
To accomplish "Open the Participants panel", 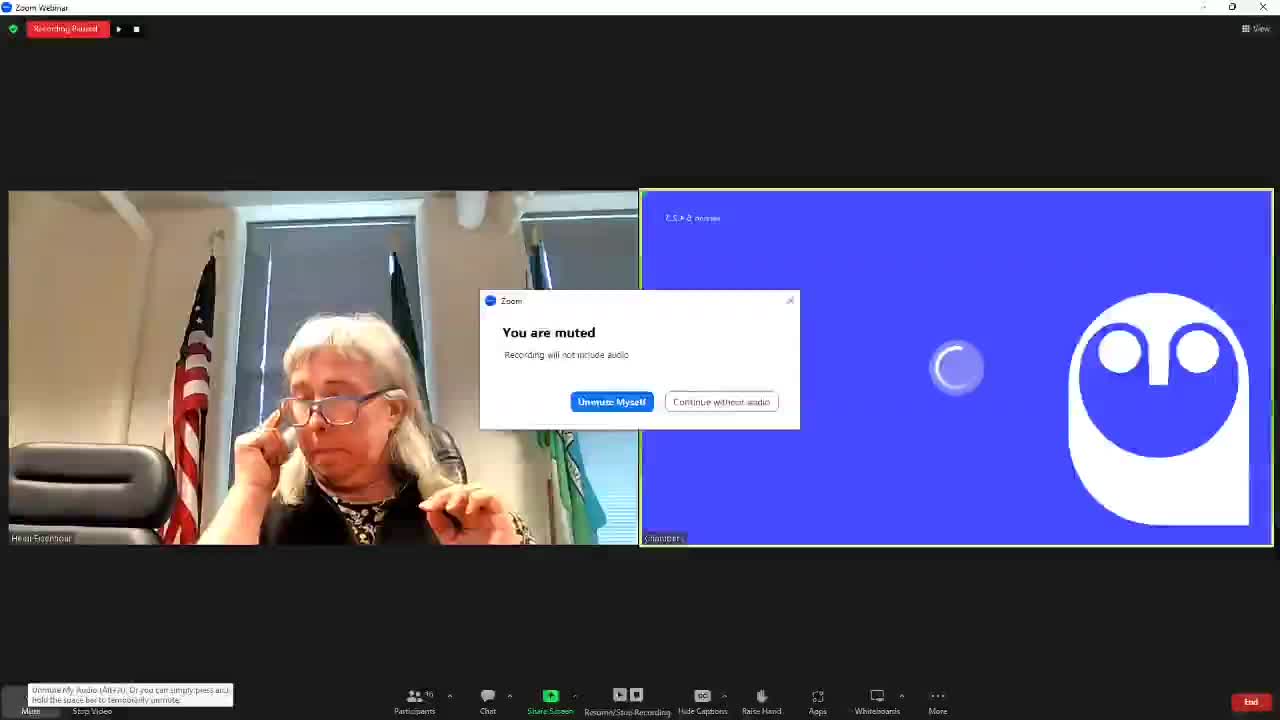I will [414, 700].
